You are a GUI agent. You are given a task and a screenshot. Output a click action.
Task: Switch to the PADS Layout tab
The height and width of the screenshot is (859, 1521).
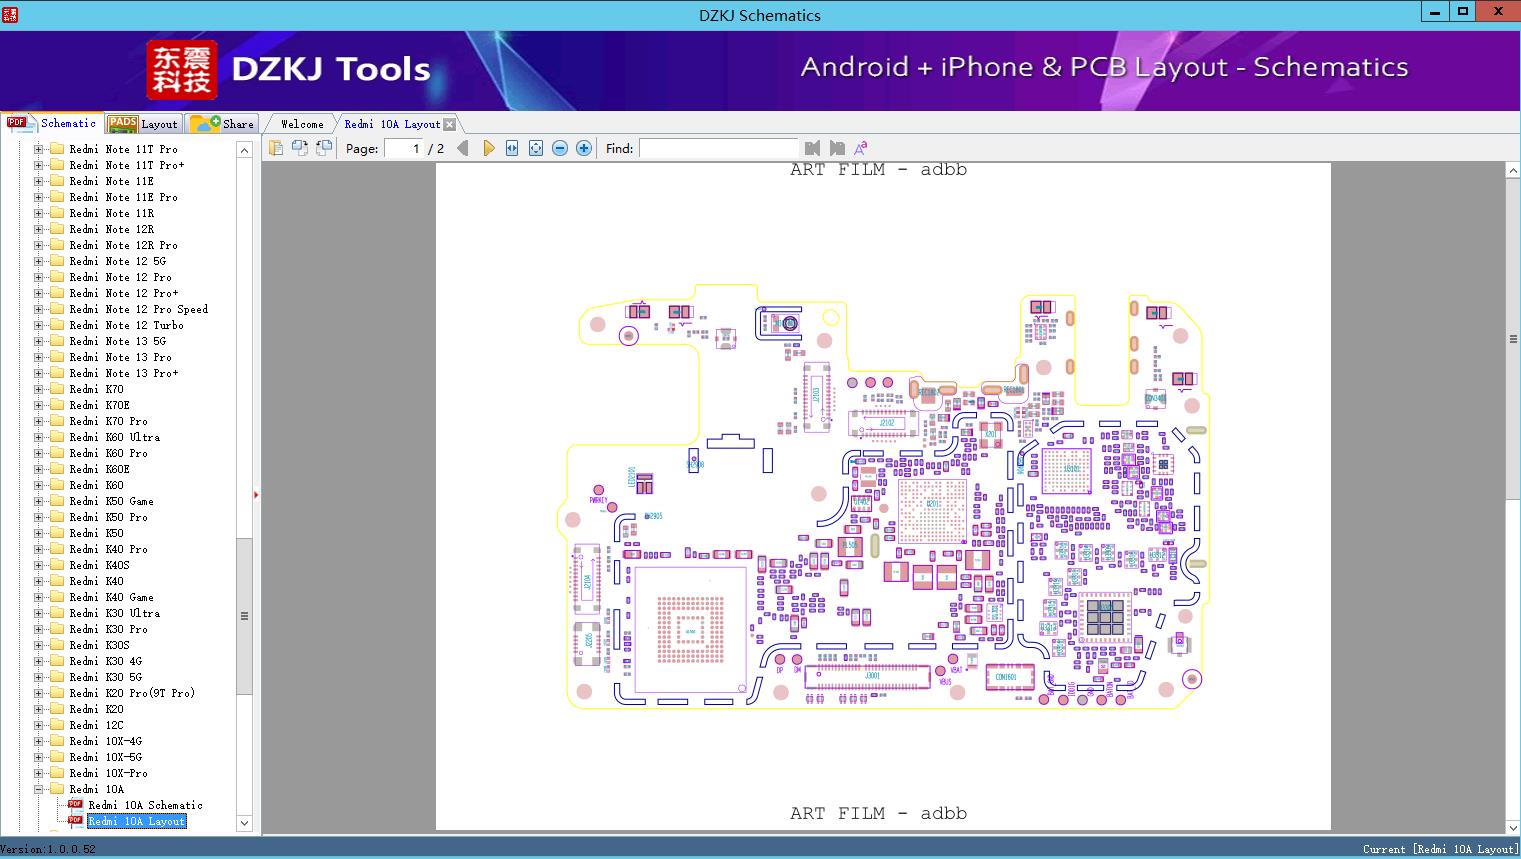click(143, 124)
